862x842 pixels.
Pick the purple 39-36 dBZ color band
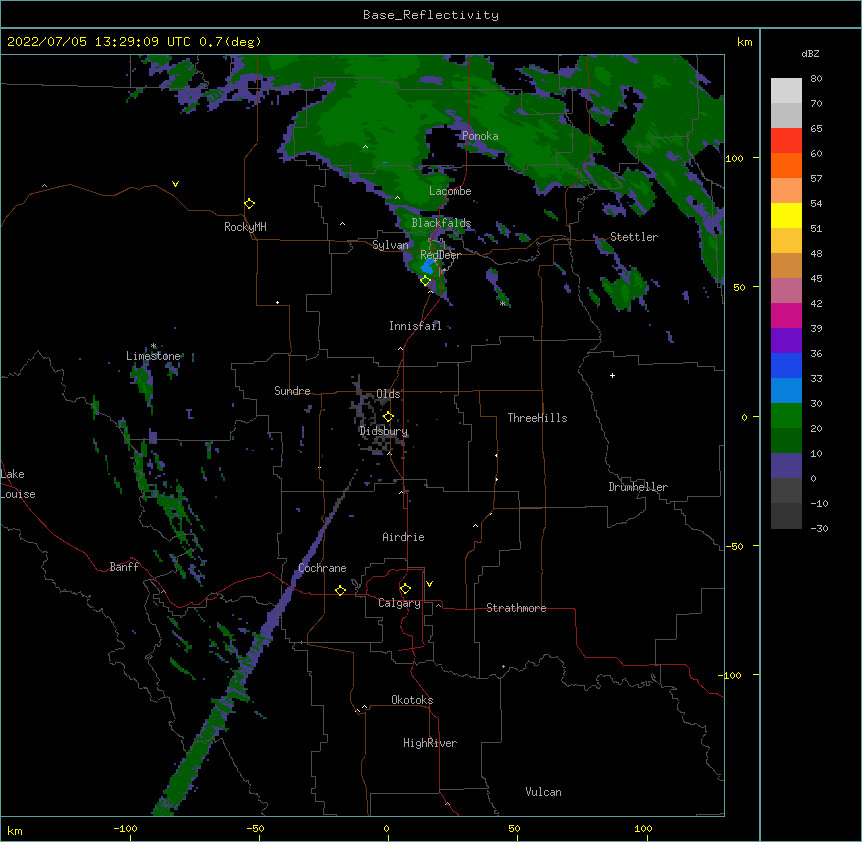pyautogui.click(x=786, y=341)
